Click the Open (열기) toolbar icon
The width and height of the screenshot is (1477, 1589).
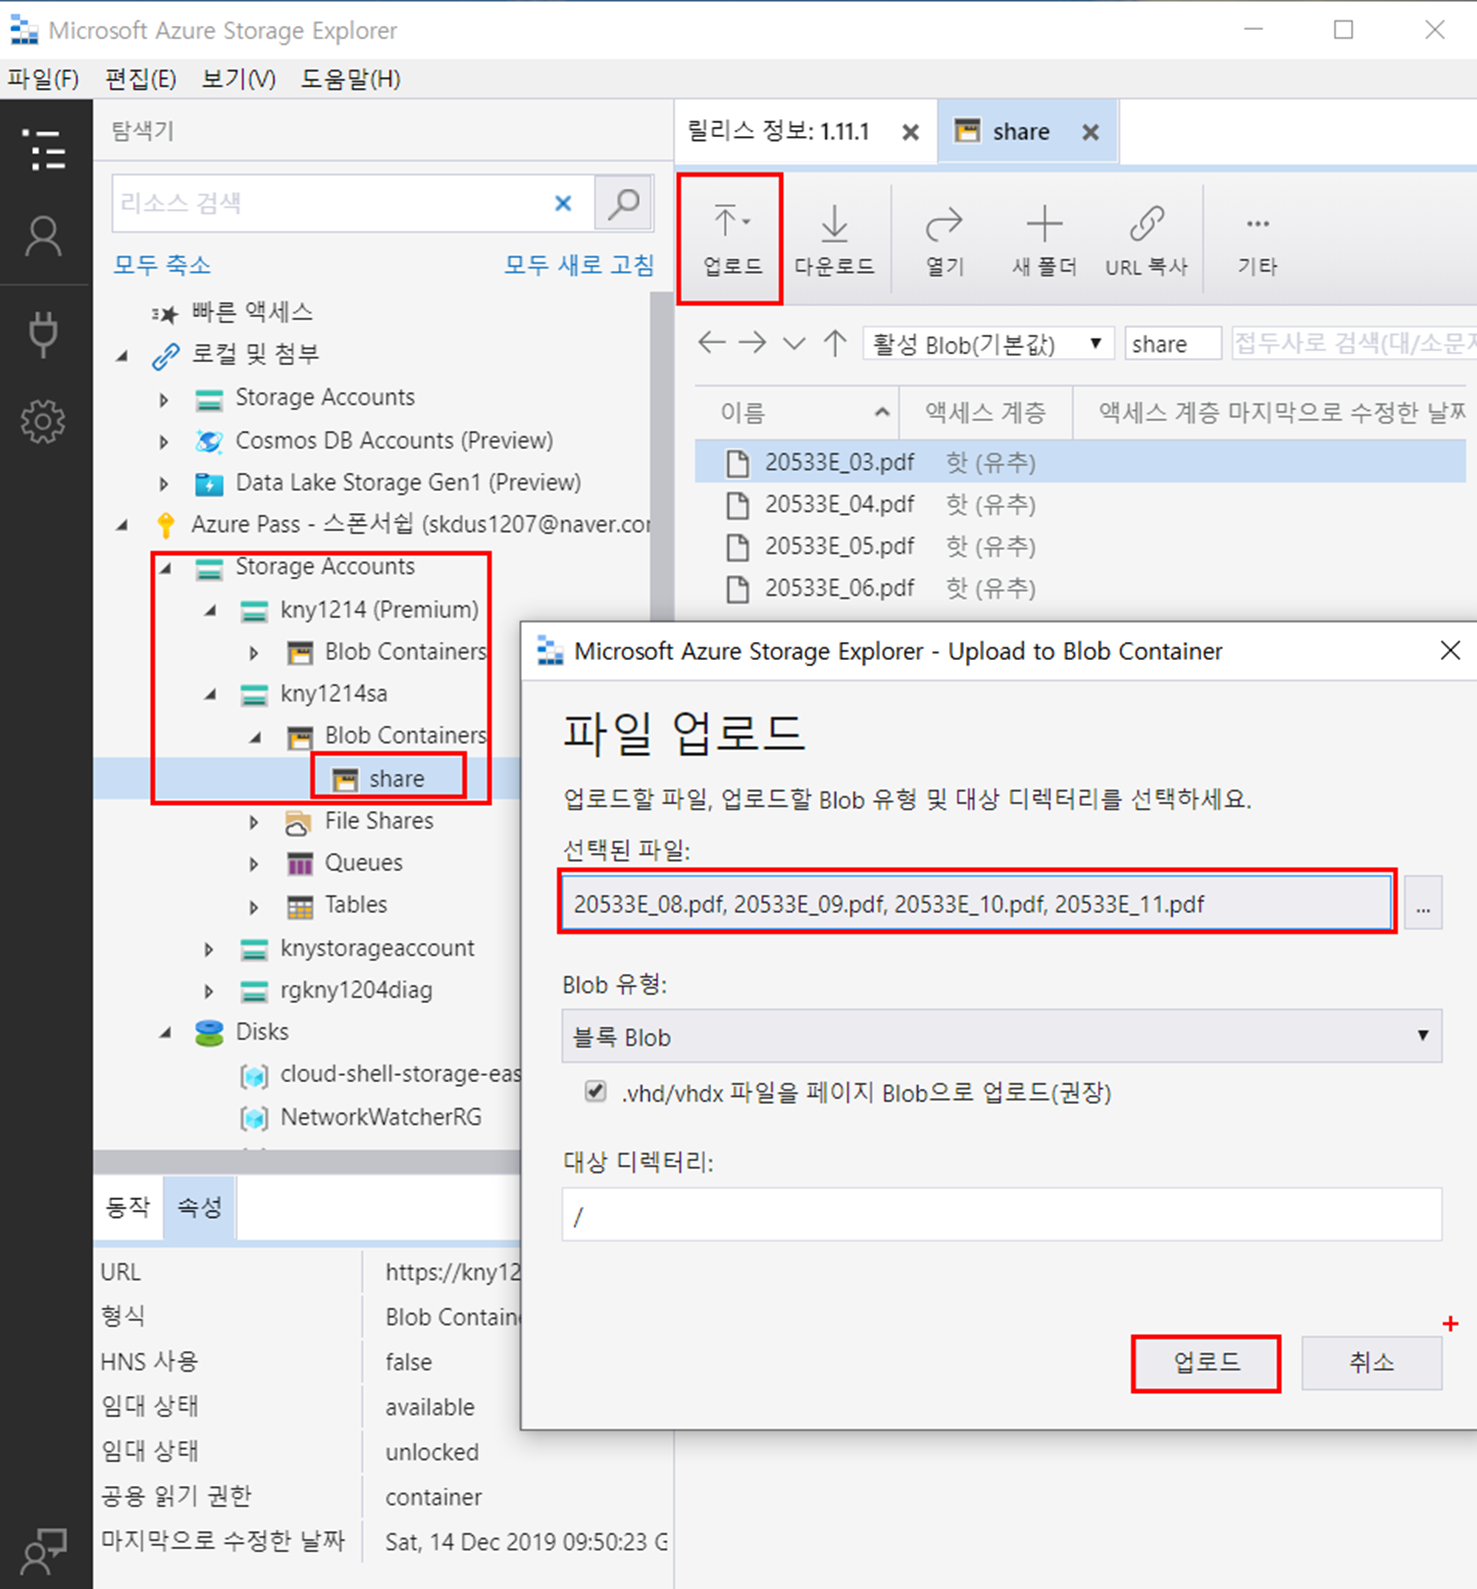click(x=944, y=238)
